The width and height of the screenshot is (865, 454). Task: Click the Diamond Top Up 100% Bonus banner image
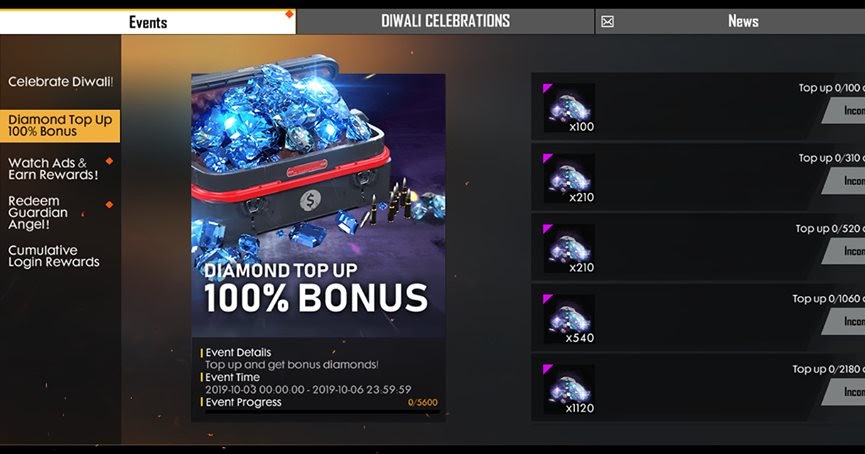point(318,205)
